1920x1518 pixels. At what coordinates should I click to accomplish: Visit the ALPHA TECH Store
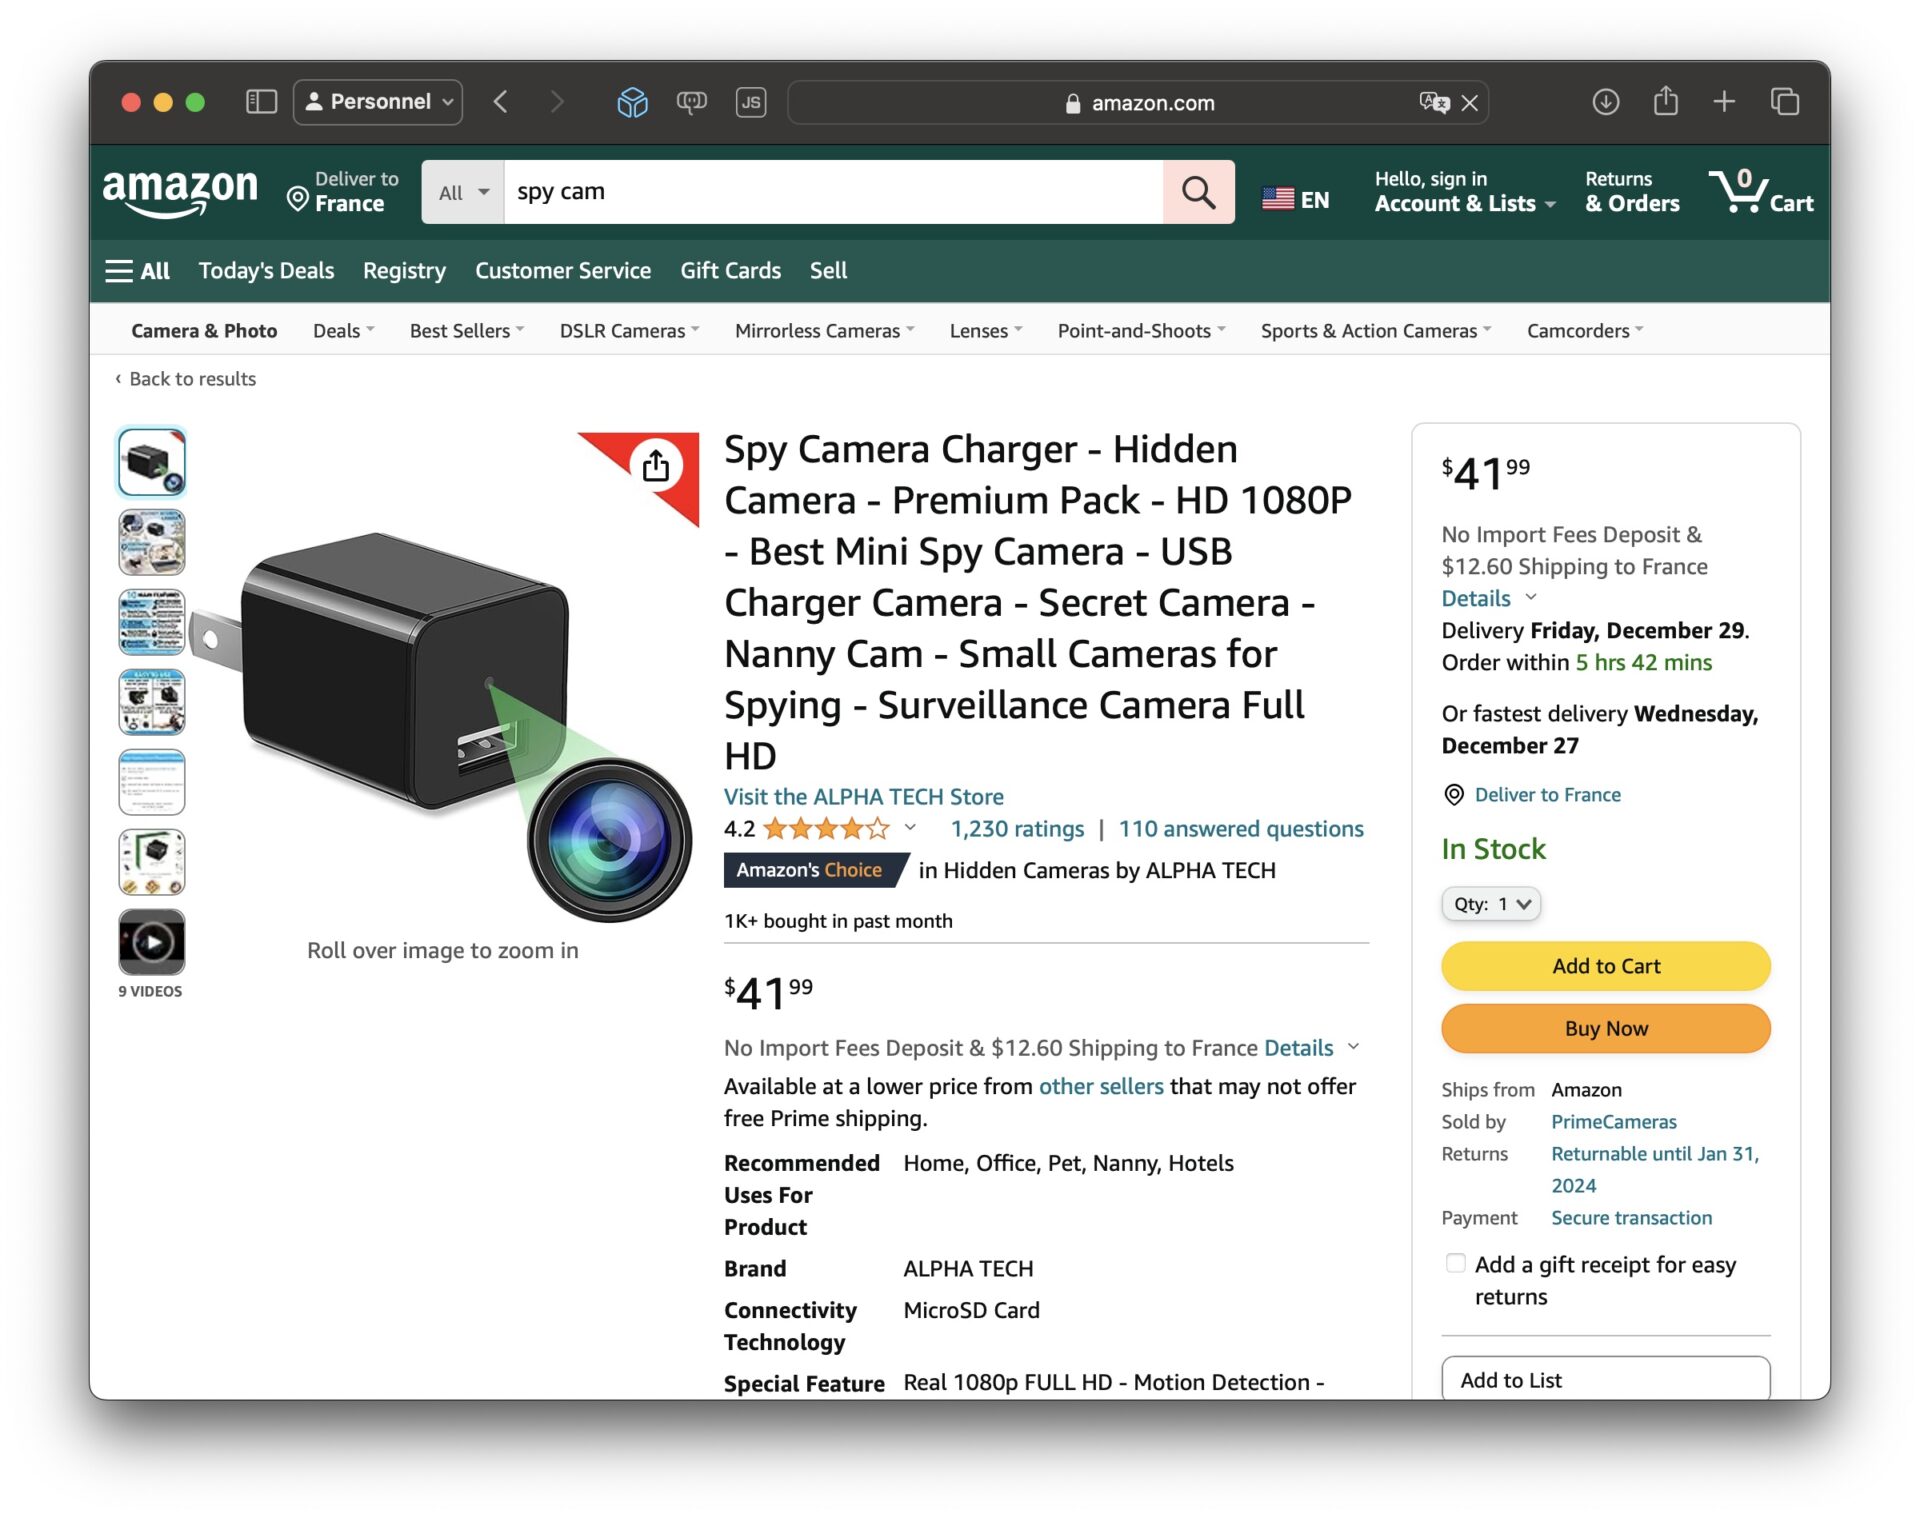864,797
